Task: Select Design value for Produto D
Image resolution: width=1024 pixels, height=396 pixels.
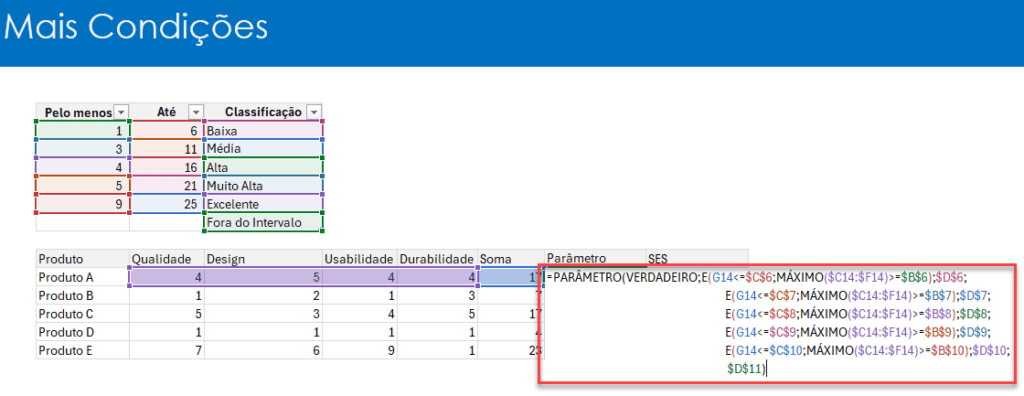Action: coord(264,332)
